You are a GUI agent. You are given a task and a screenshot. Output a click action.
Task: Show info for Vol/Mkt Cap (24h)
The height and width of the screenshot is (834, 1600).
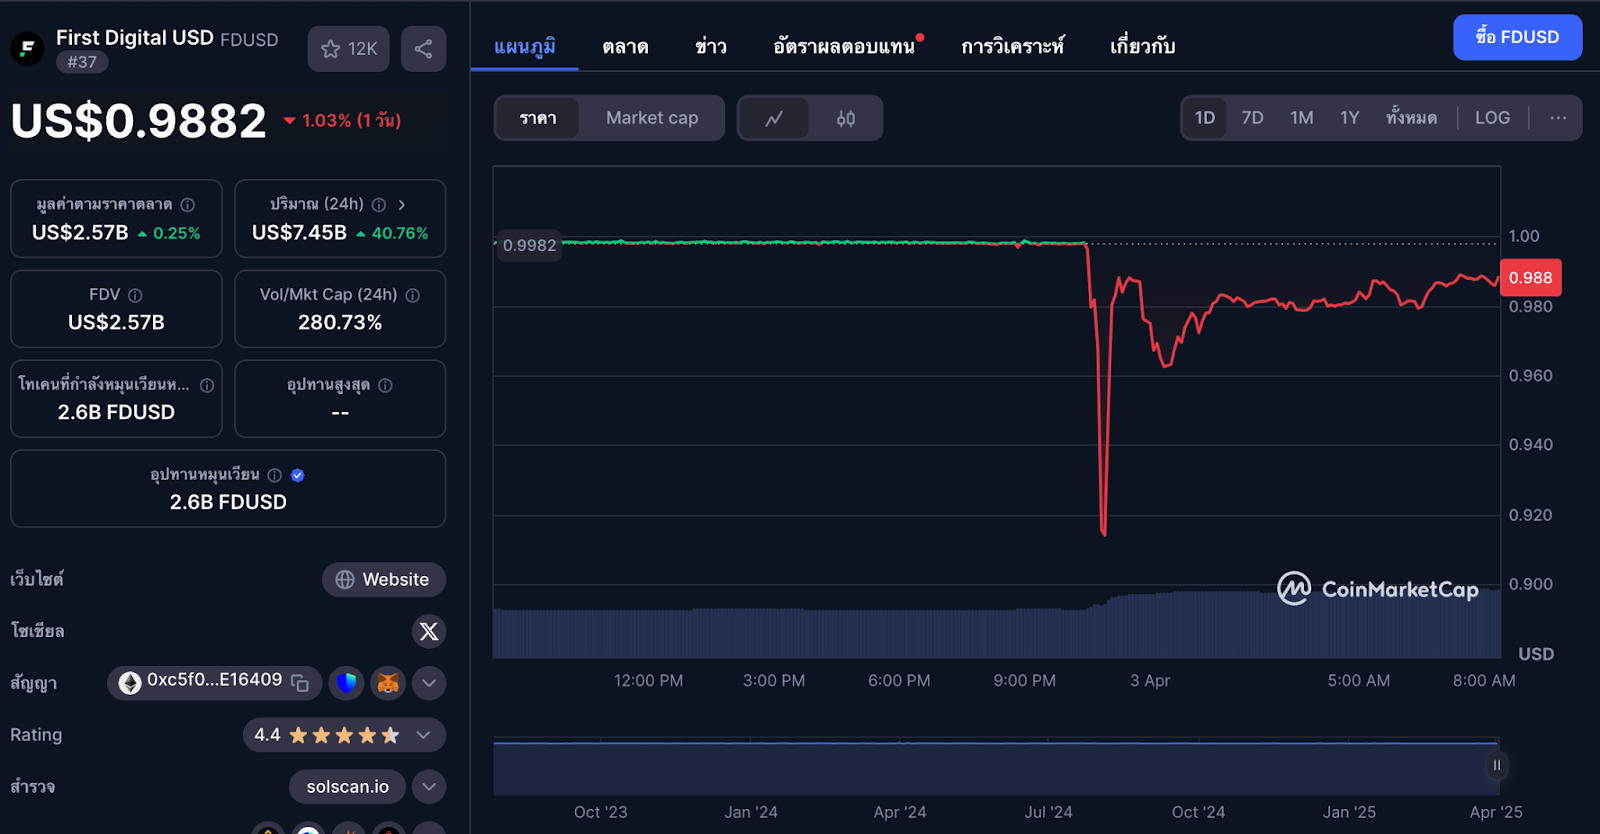[x=413, y=295]
